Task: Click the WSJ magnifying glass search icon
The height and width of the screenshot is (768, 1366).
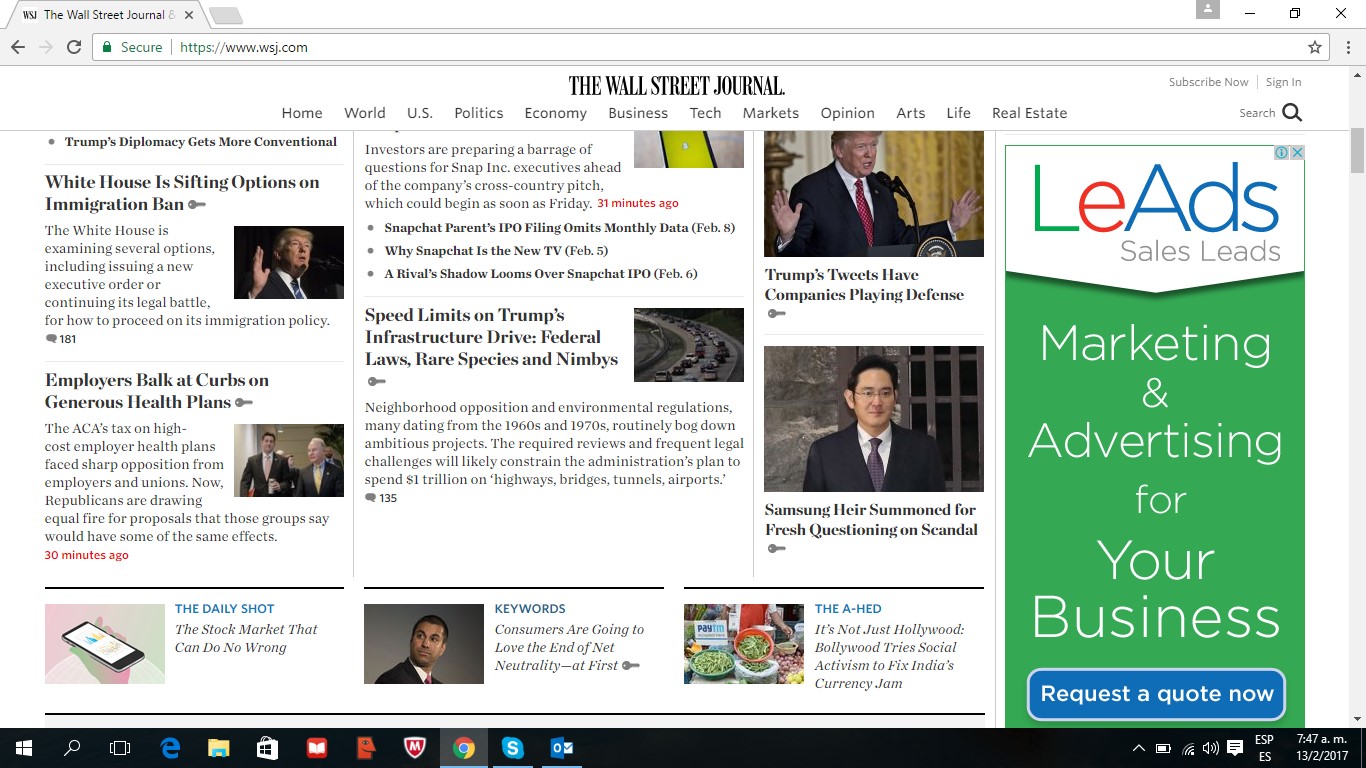Action: [1292, 113]
